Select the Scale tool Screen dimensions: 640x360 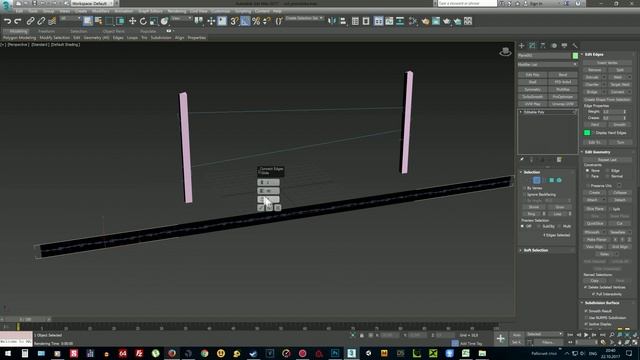pyautogui.click(x=153, y=21)
